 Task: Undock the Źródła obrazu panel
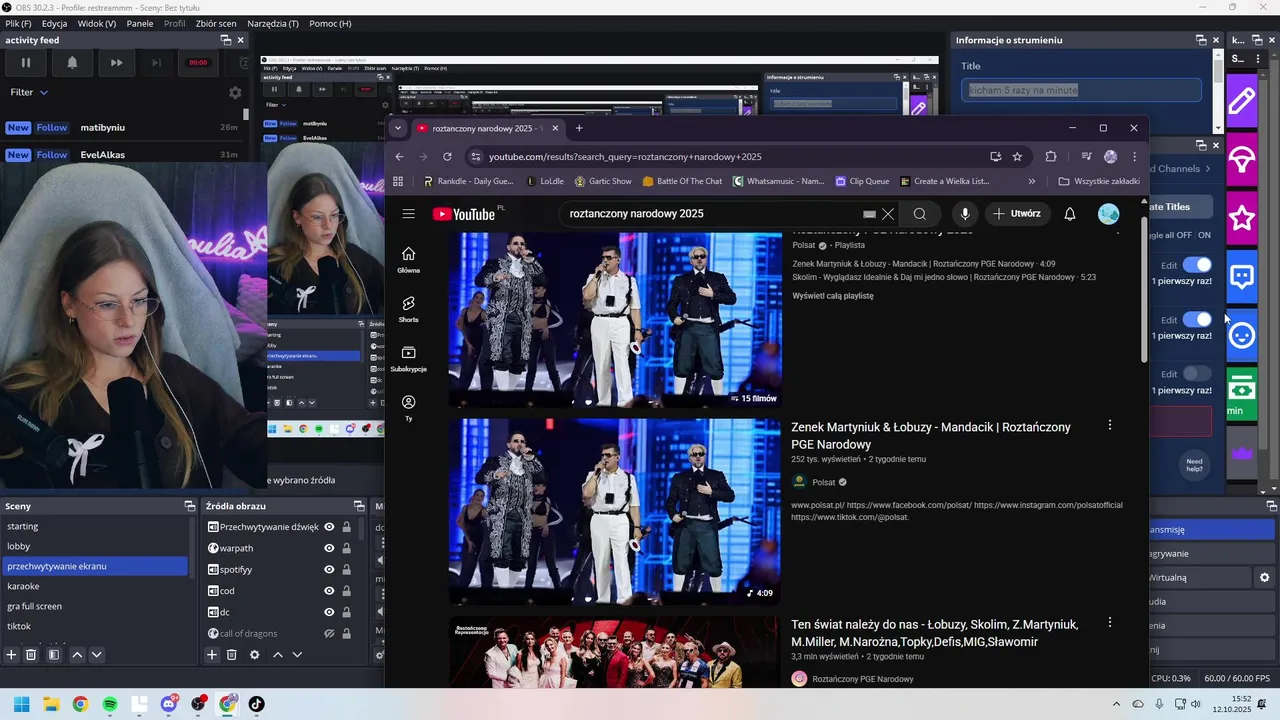[x=359, y=506]
